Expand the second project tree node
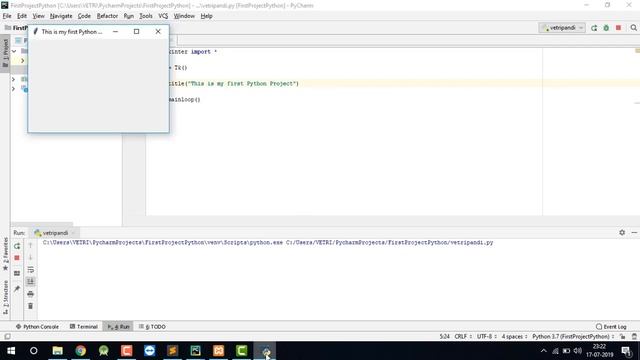640x360 pixels. click(22, 60)
